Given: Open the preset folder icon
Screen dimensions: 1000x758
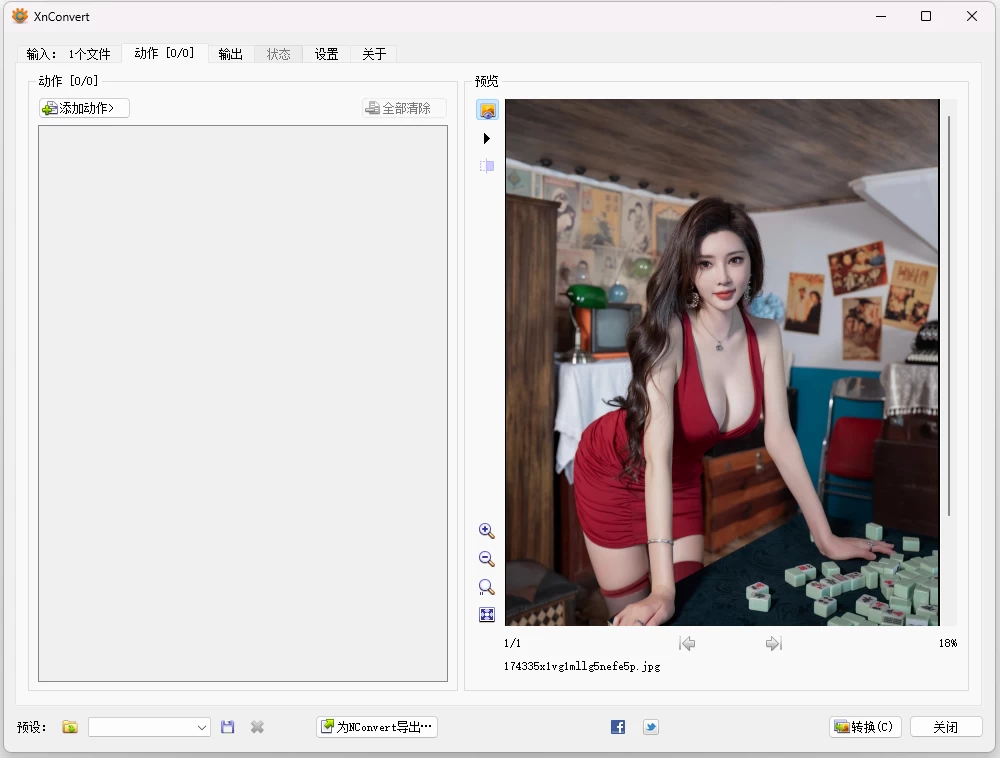Looking at the screenshot, I should (70, 727).
